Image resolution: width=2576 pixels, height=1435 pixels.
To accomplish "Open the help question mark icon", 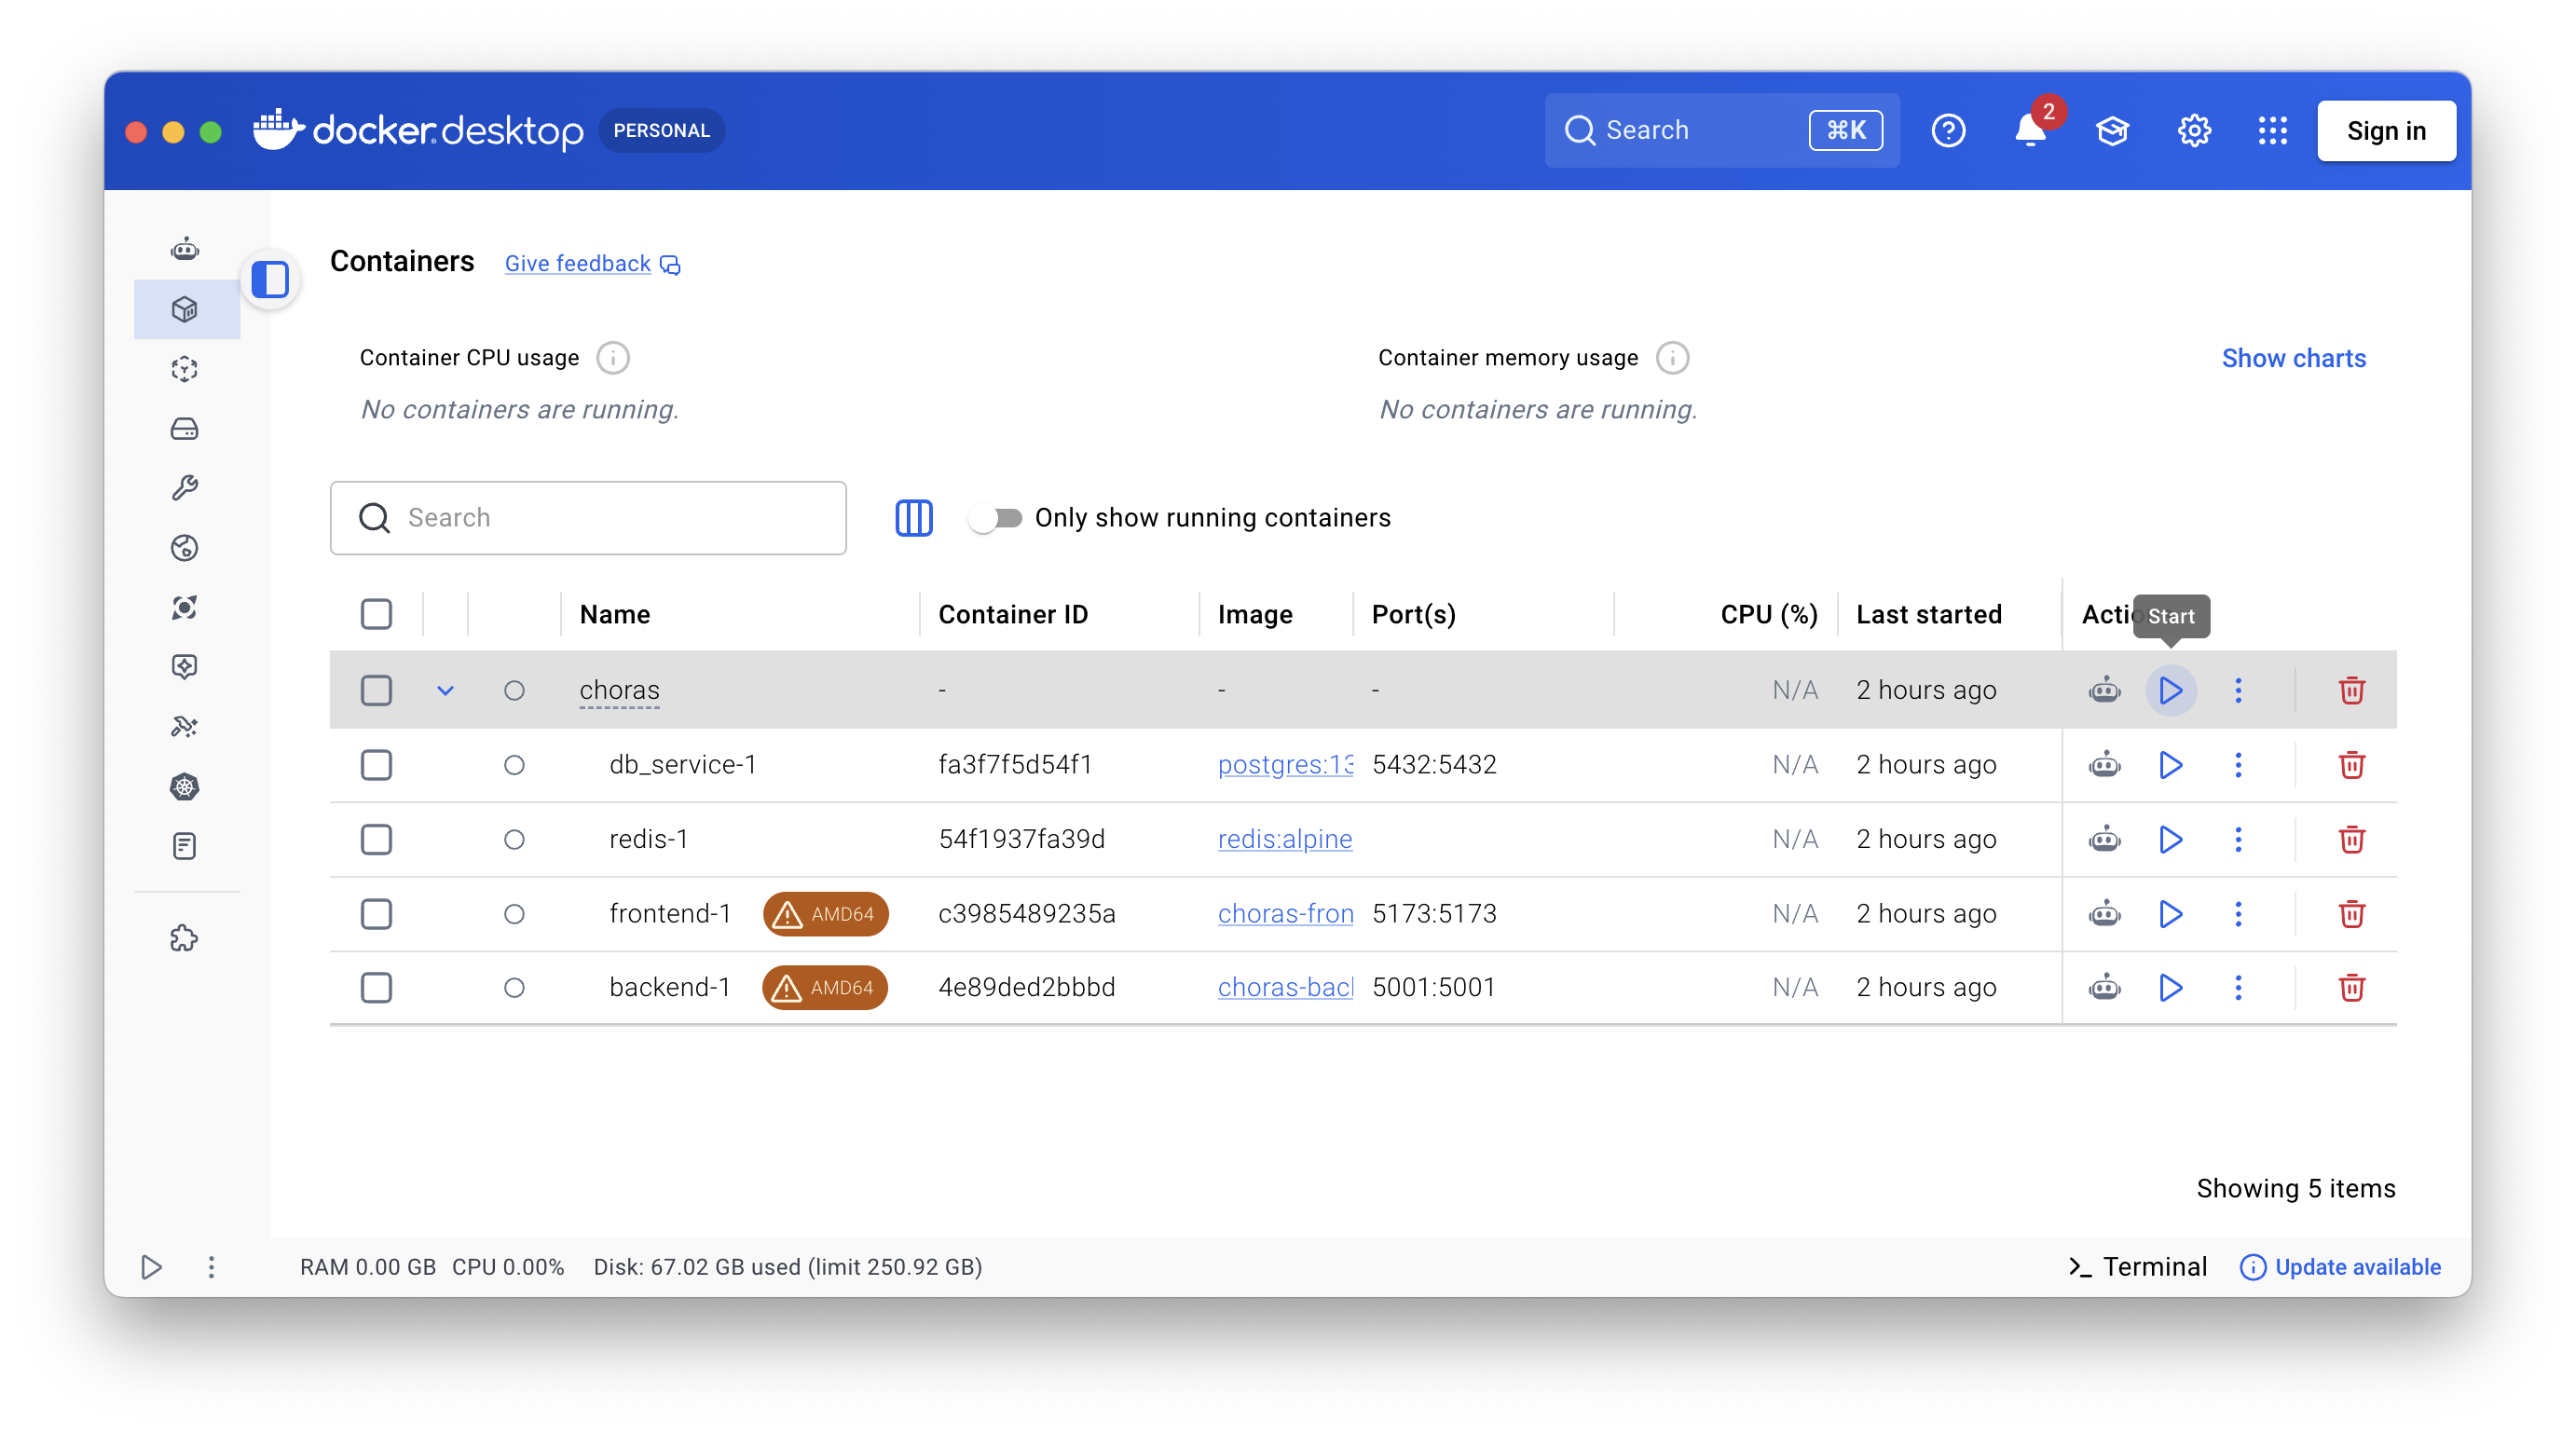I will (x=1948, y=131).
